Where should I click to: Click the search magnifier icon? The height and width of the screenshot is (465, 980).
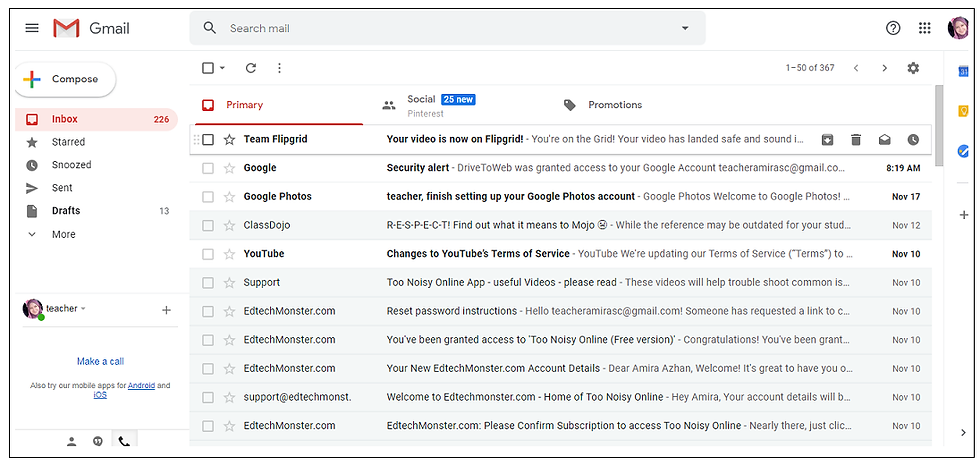coord(210,28)
